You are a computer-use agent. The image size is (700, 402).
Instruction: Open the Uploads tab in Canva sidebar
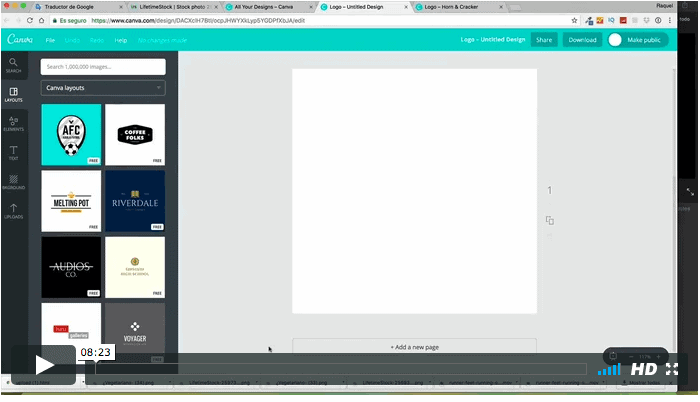pos(13,211)
